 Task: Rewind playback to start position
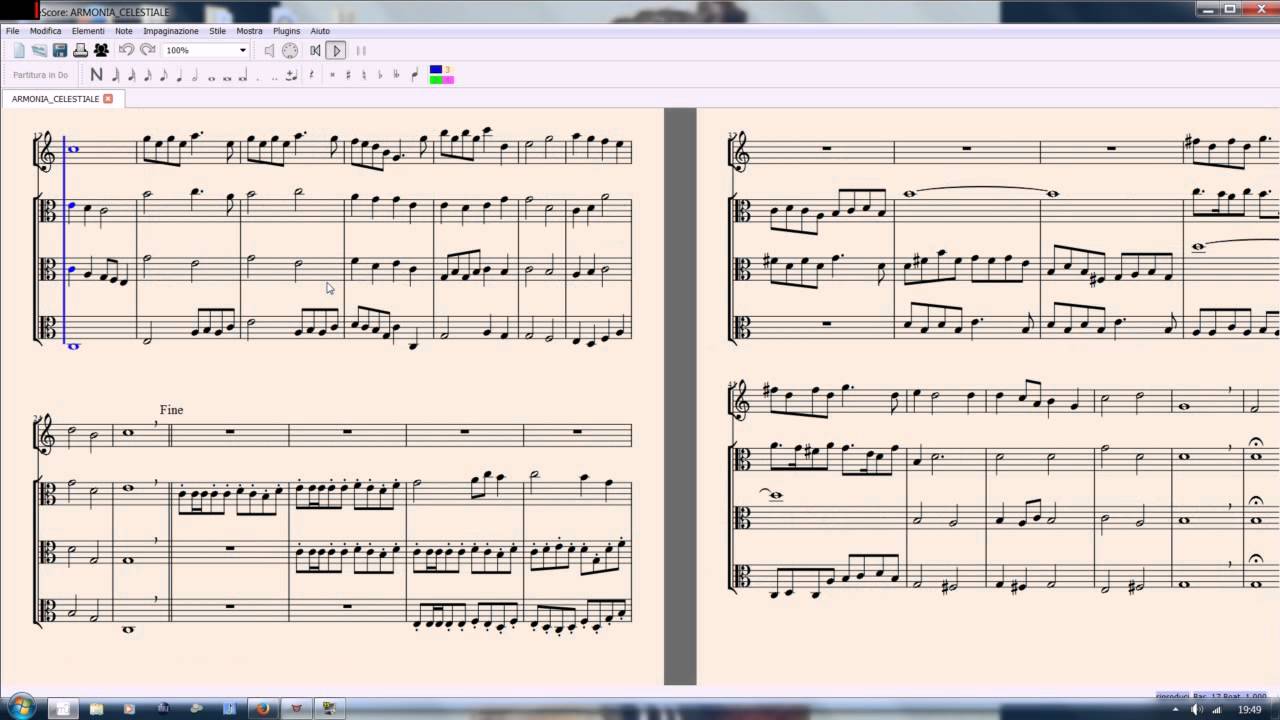click(315, 50)
